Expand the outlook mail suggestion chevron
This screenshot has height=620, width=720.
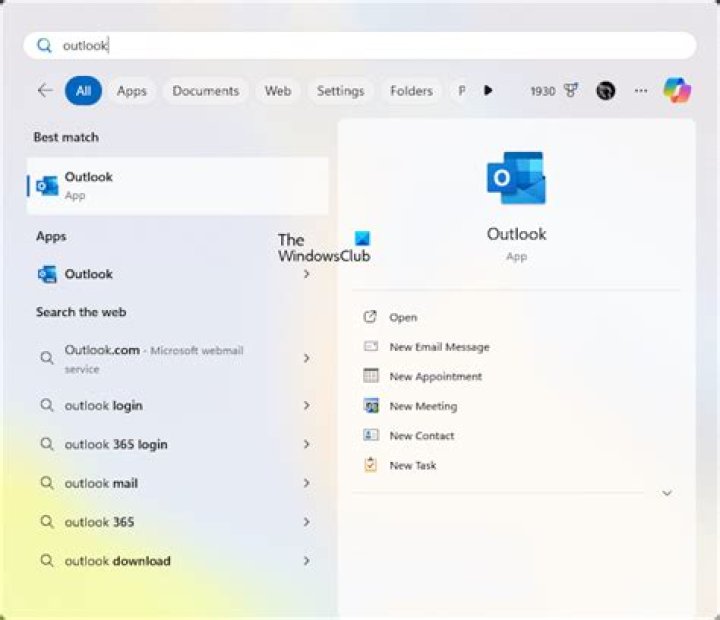[x=306, y=483]
